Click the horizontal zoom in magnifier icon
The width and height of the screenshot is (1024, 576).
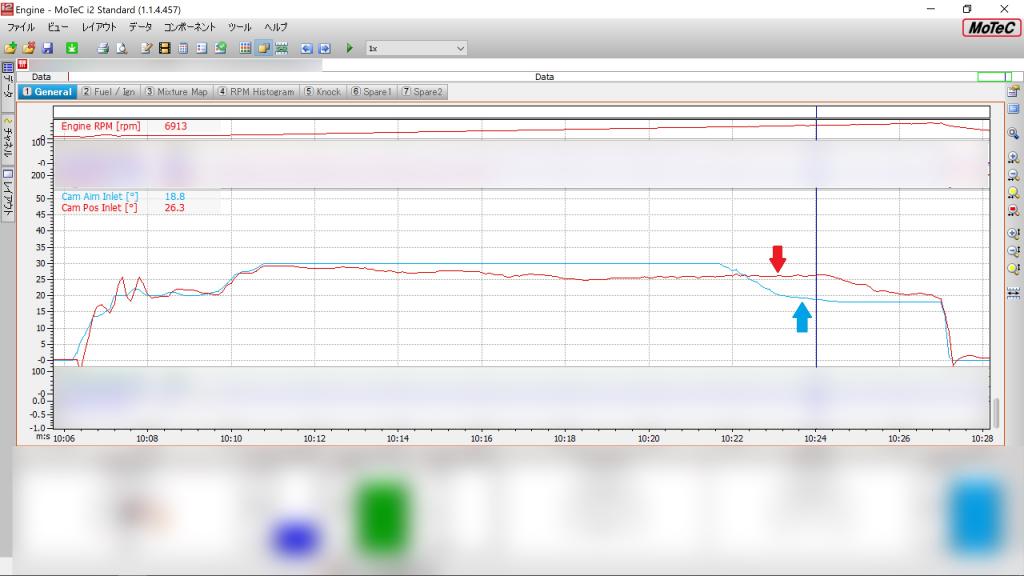[1013, 157]
